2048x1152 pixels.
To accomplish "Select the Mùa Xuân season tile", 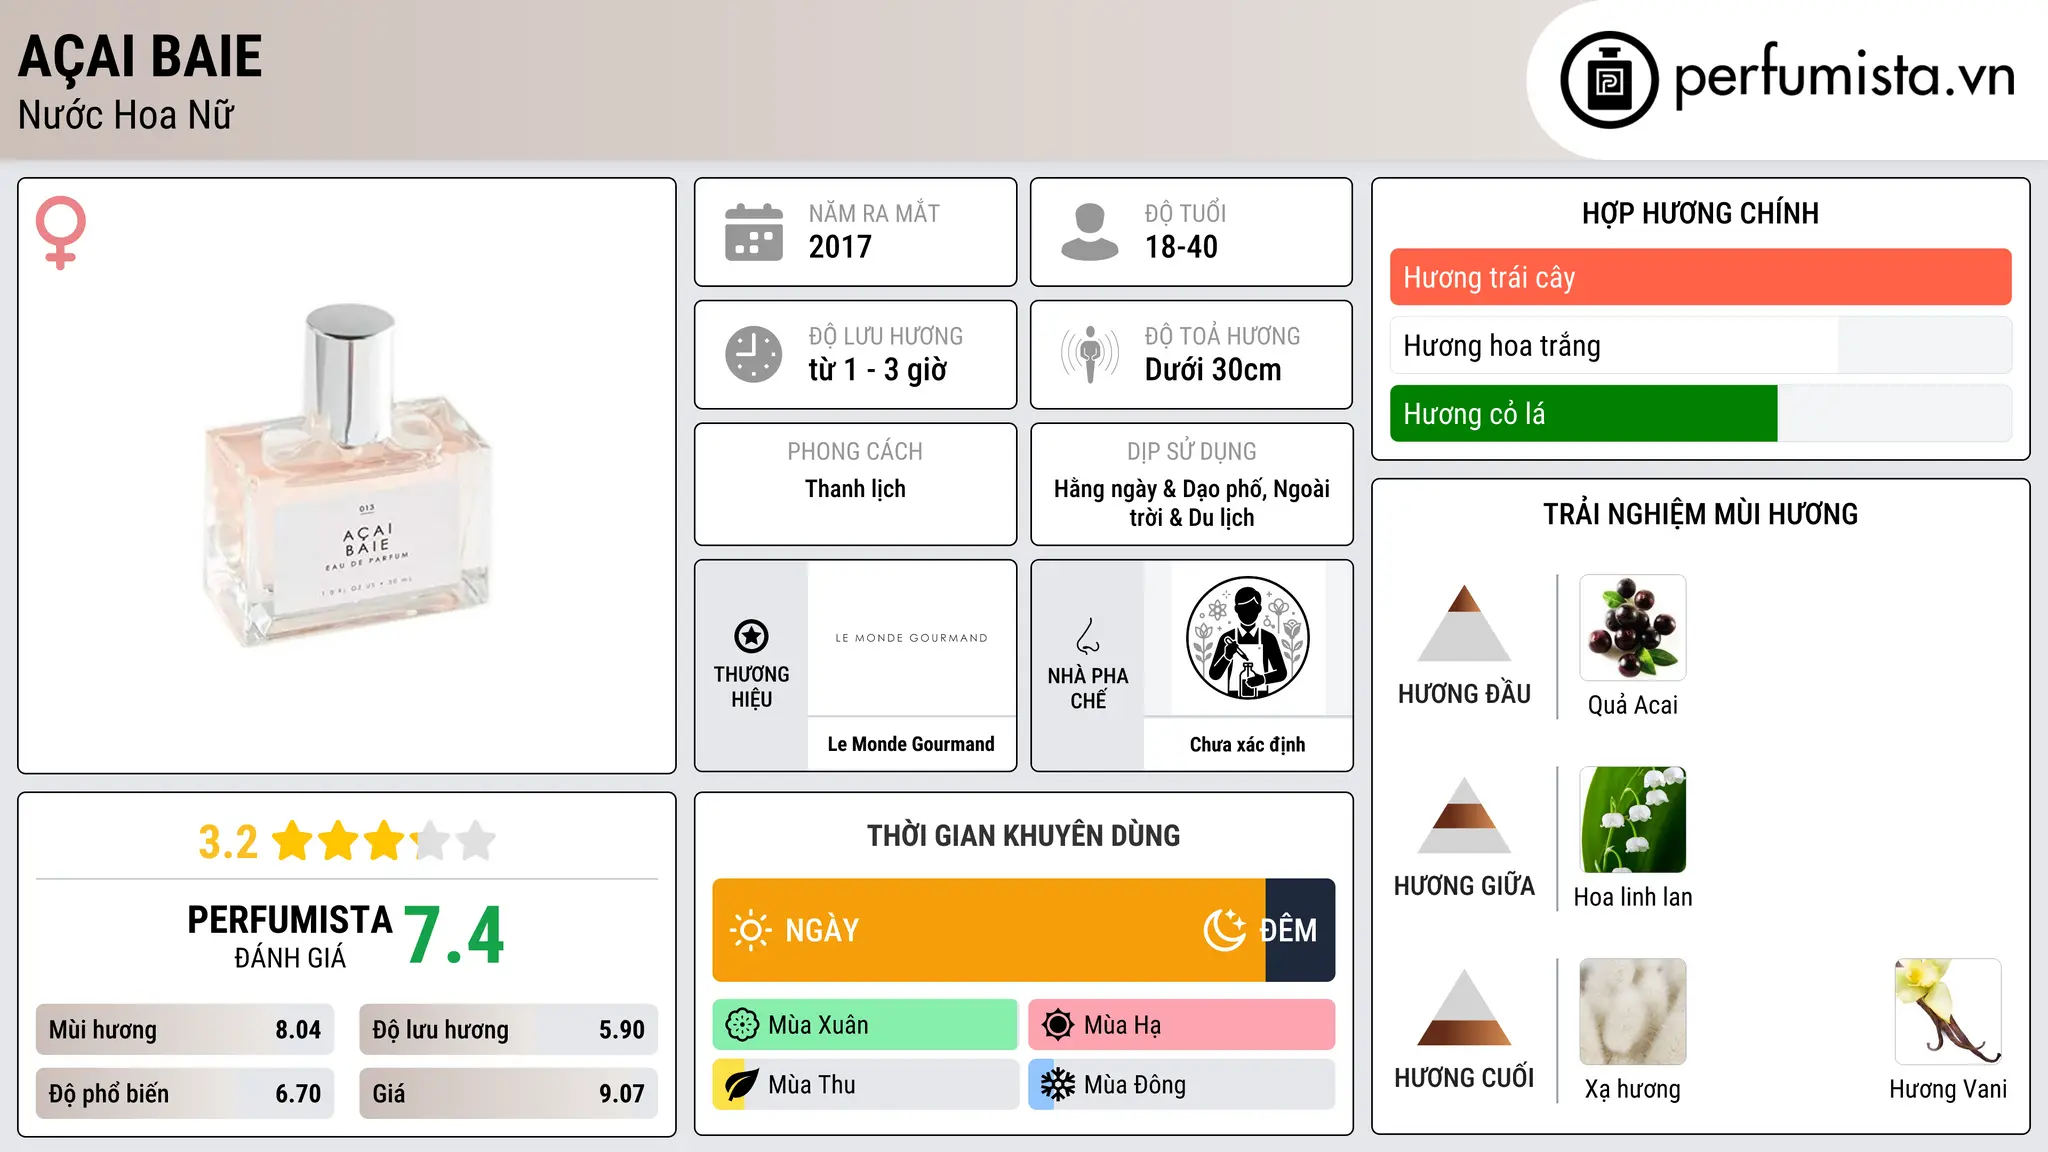I will coord(865,1025).
